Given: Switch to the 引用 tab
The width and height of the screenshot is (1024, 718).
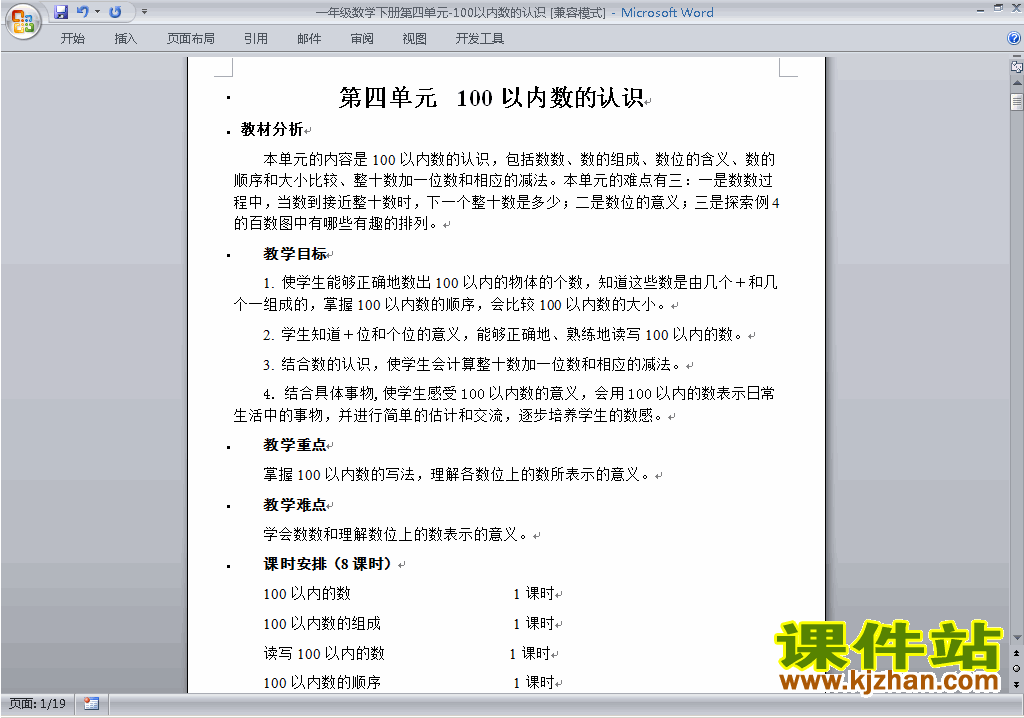Looking at the screenshot, I should pyautogui.click(x=255, y=39).
